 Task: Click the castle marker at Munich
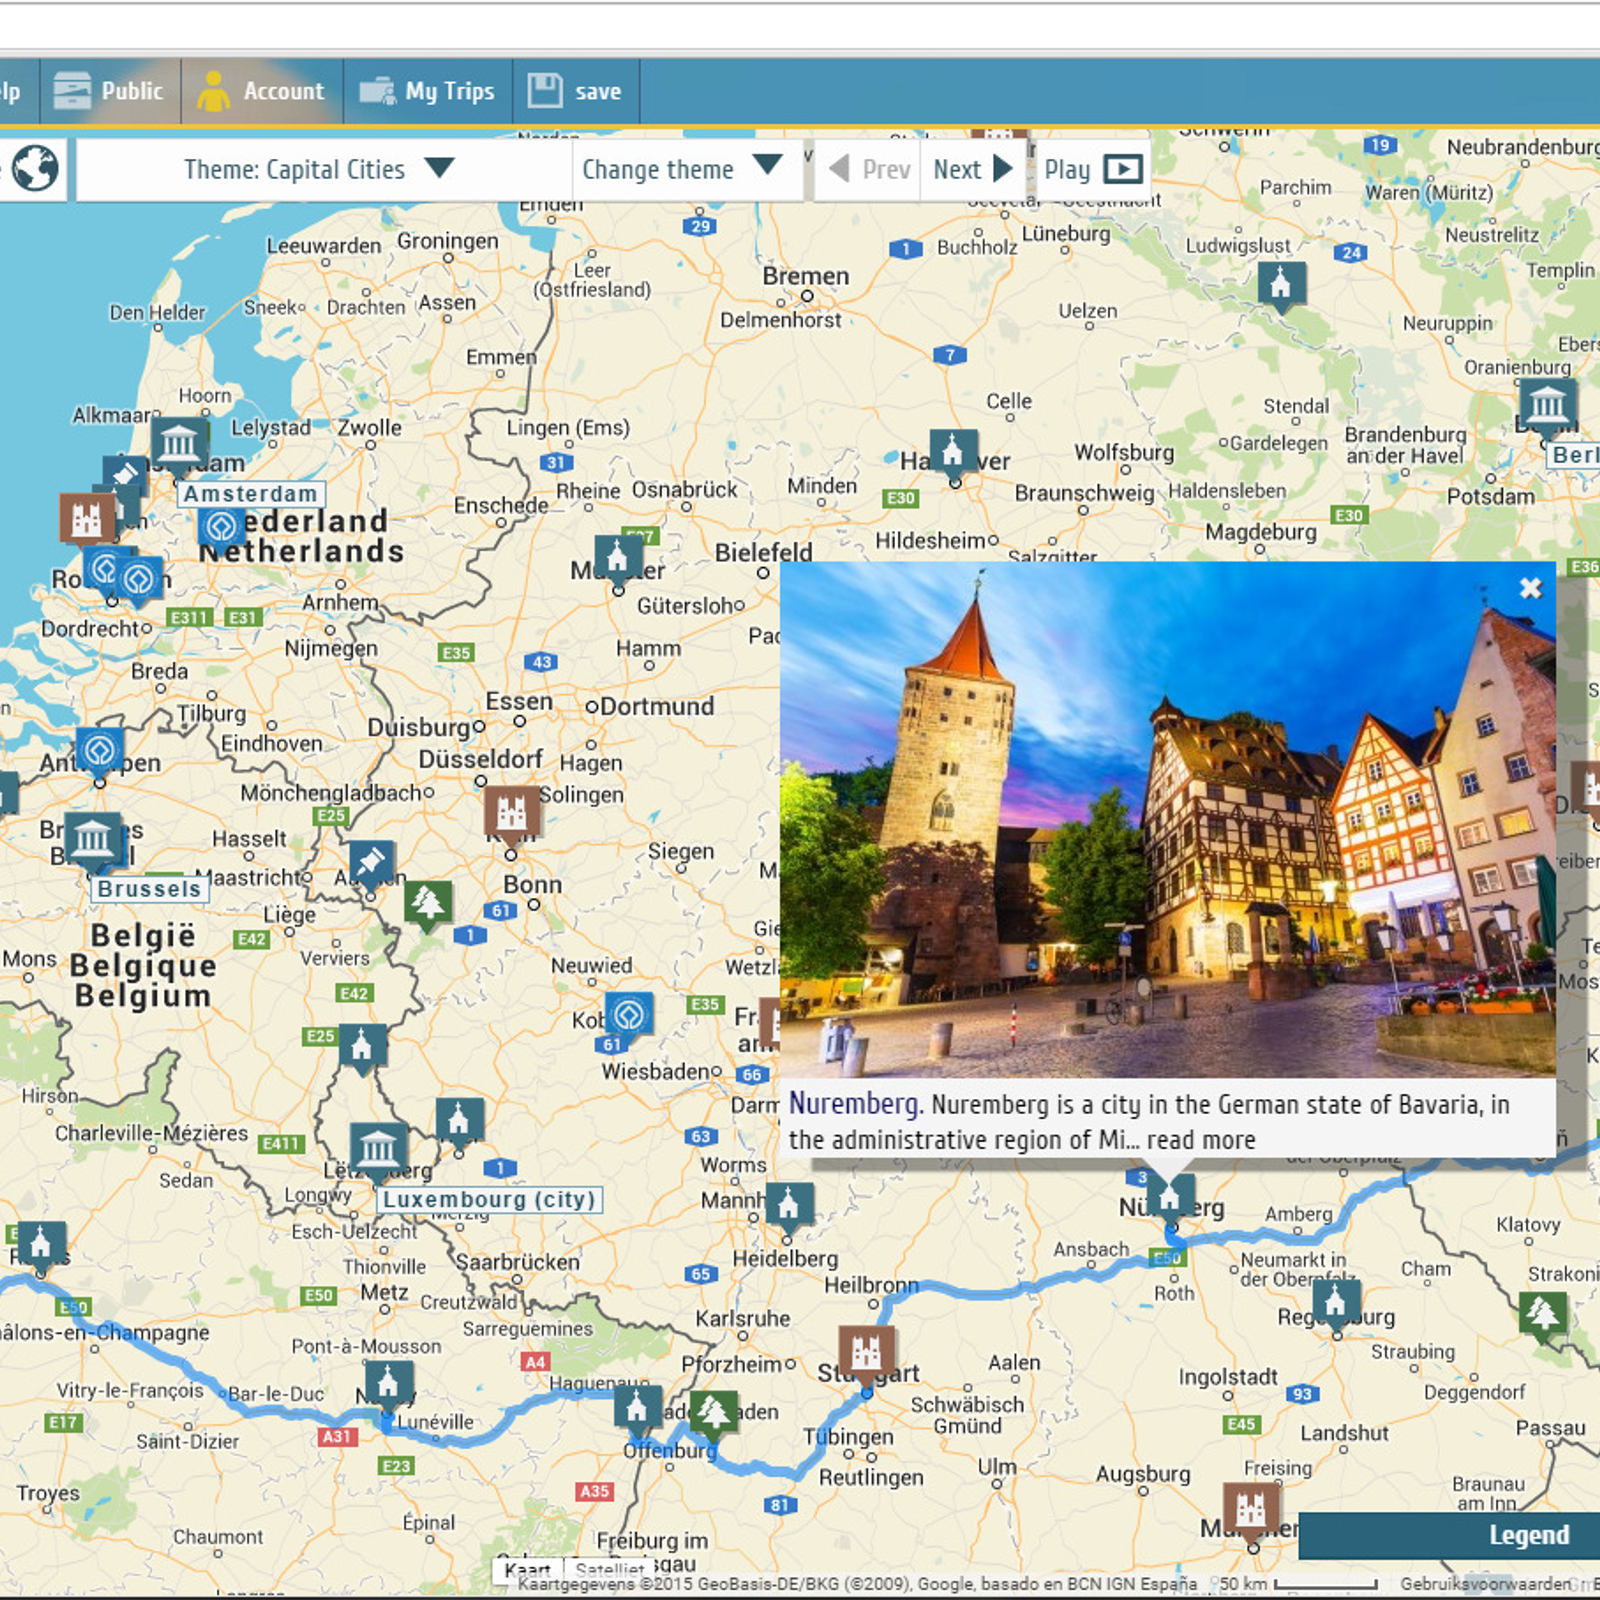click(1251, 1509)
